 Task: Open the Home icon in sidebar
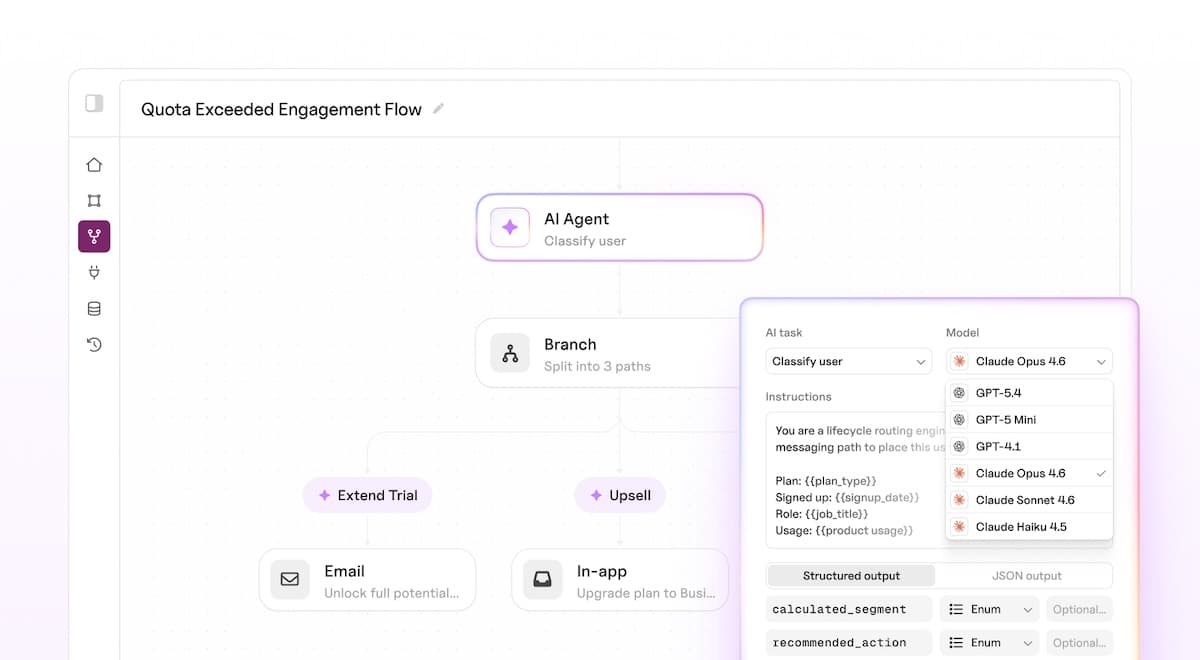click(94, 165)
